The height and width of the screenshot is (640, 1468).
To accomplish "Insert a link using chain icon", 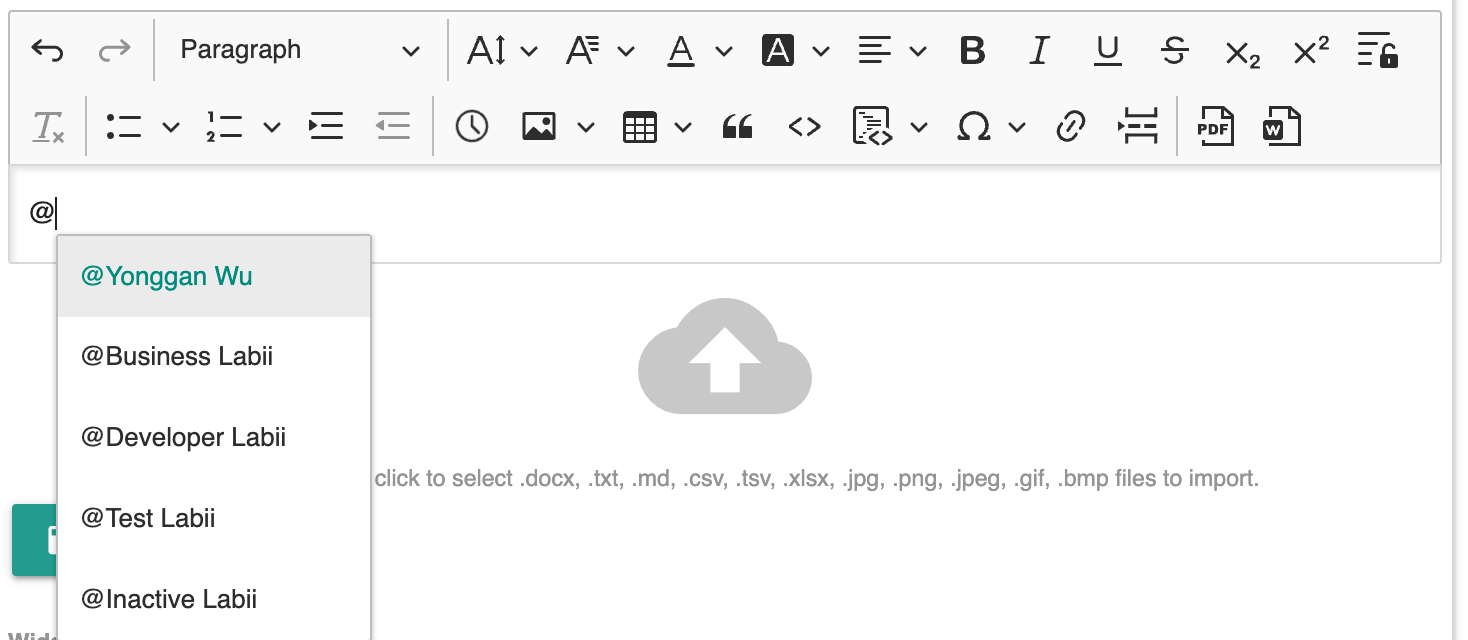I will coord(1071,127).
